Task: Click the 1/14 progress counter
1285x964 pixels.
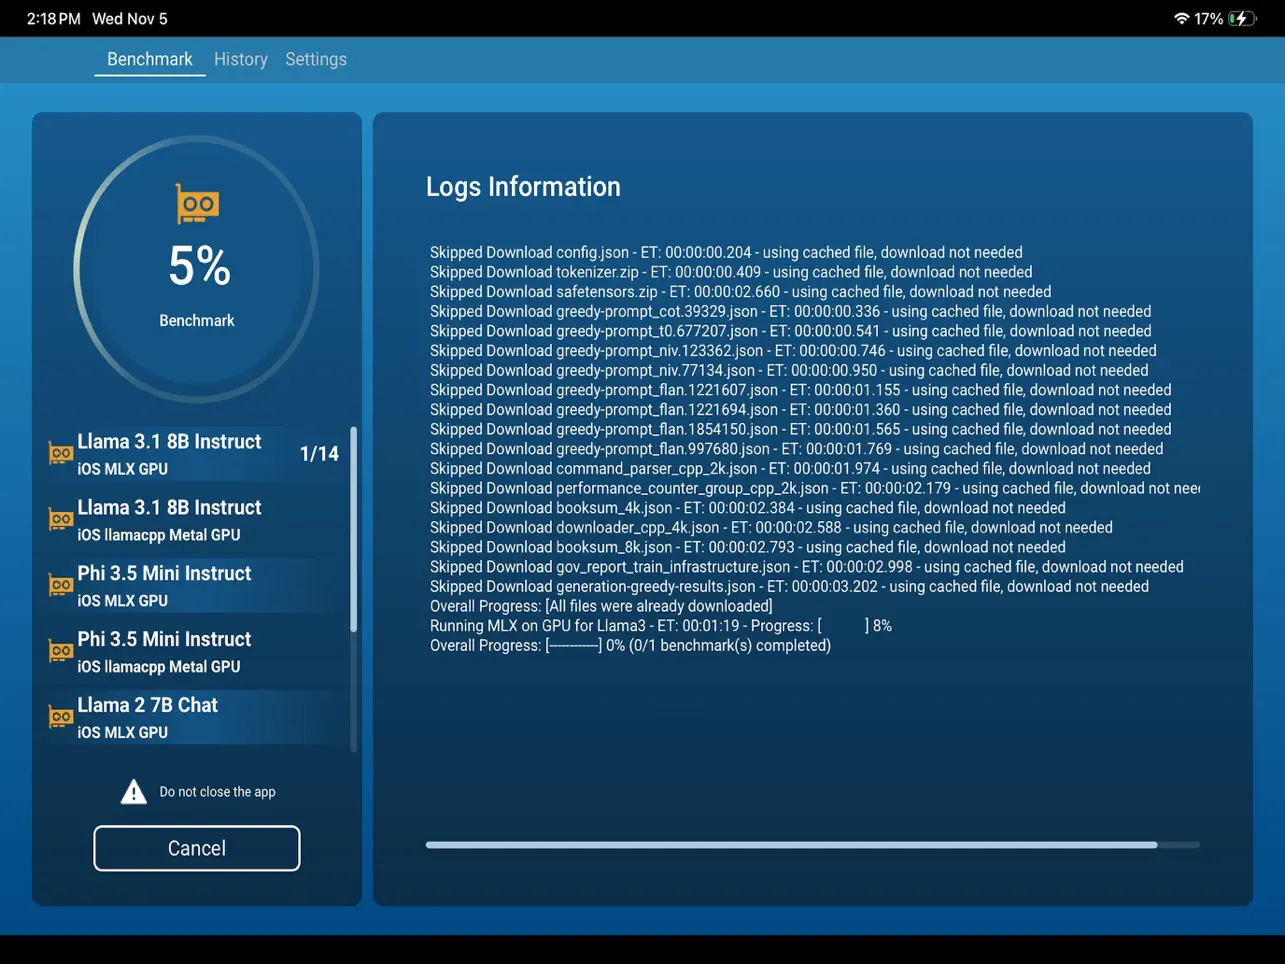Action: point(319,454)
